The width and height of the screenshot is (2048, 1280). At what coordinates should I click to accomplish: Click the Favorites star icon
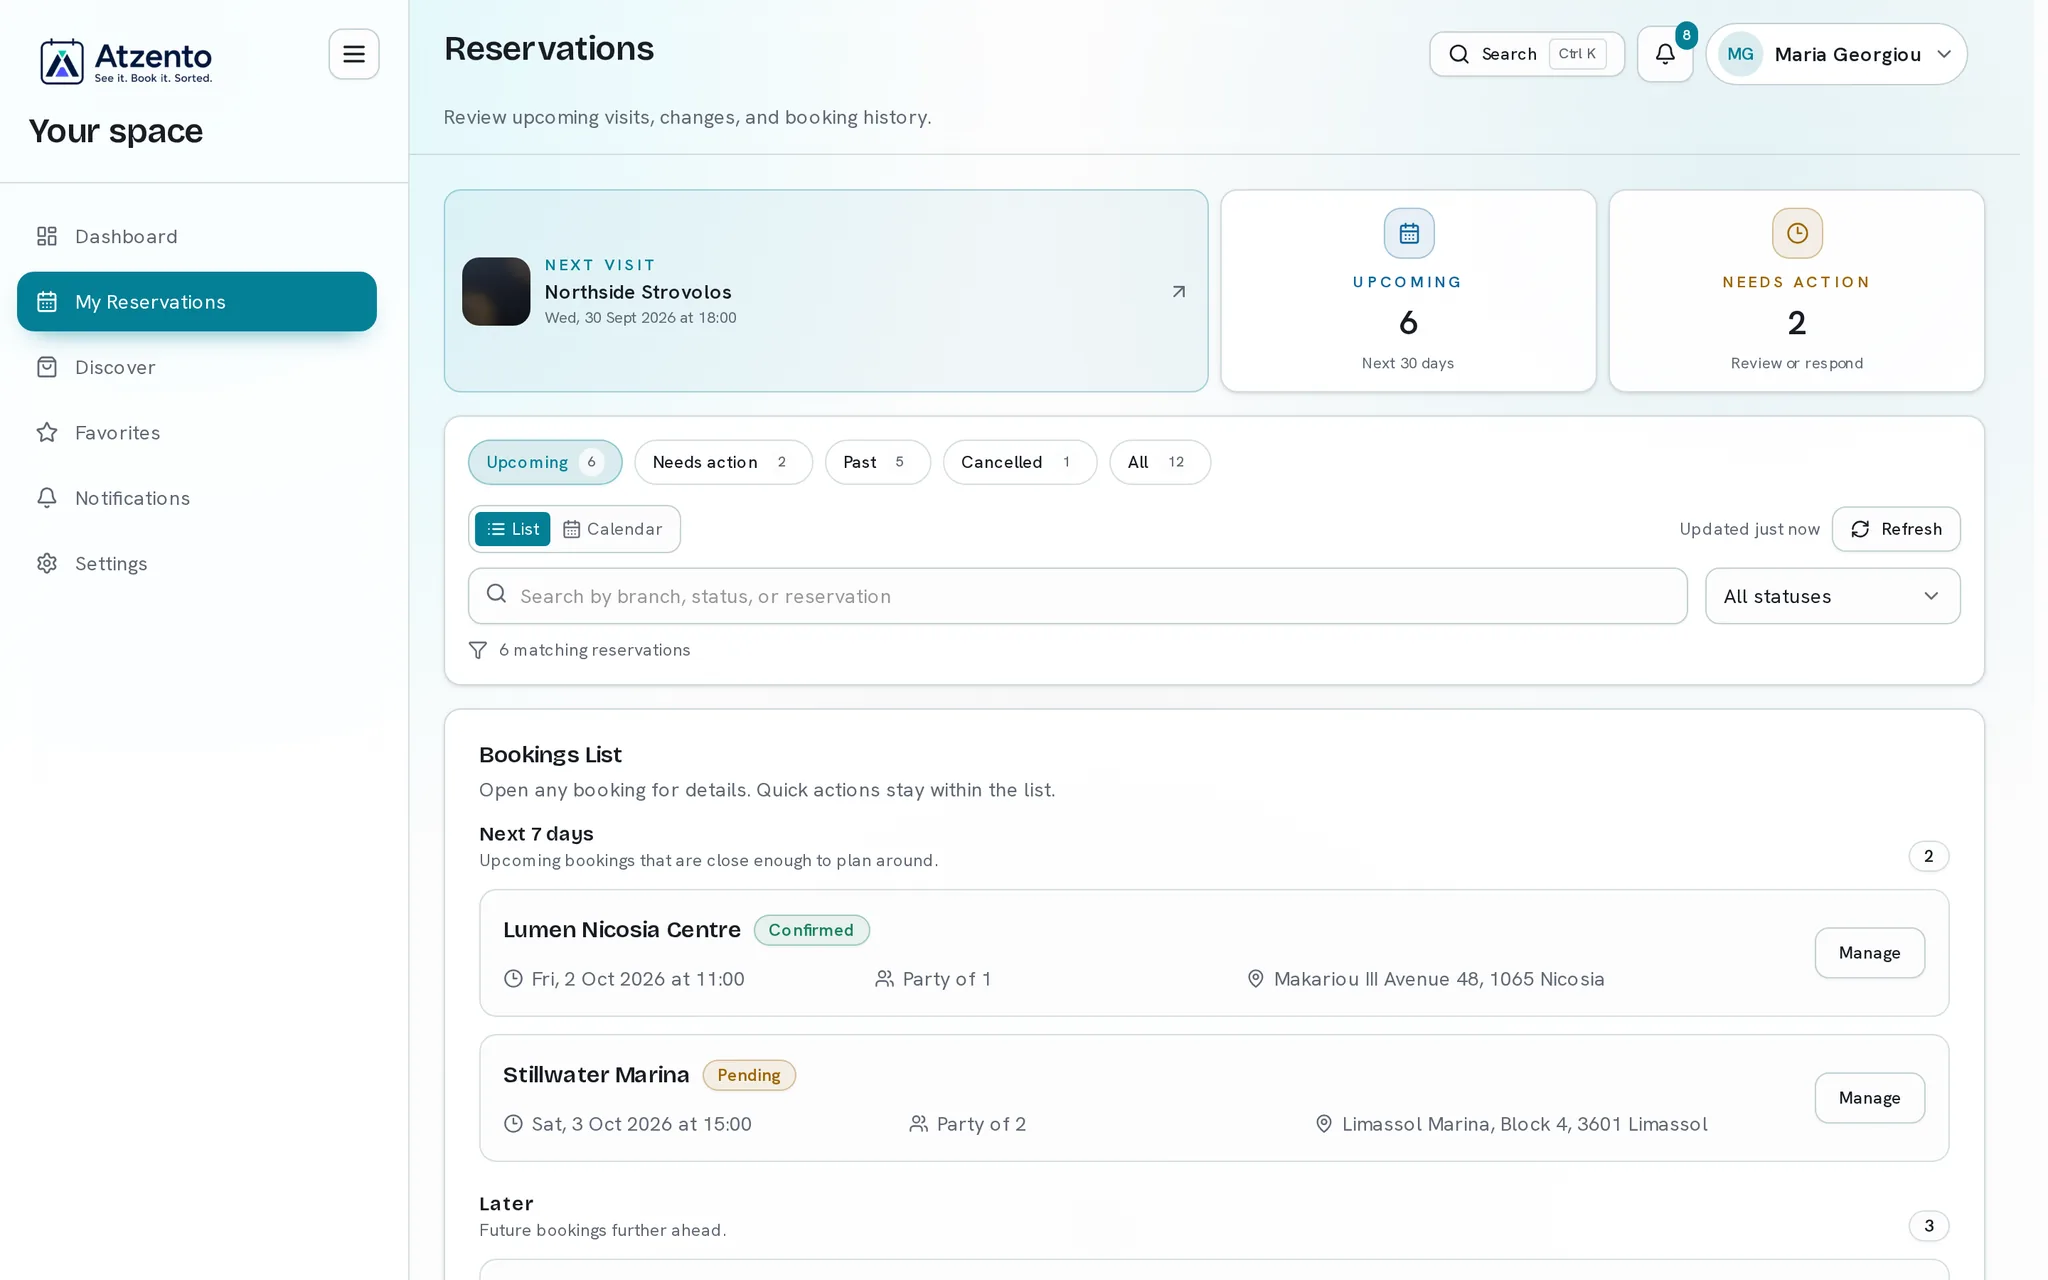tap(47, 432)
